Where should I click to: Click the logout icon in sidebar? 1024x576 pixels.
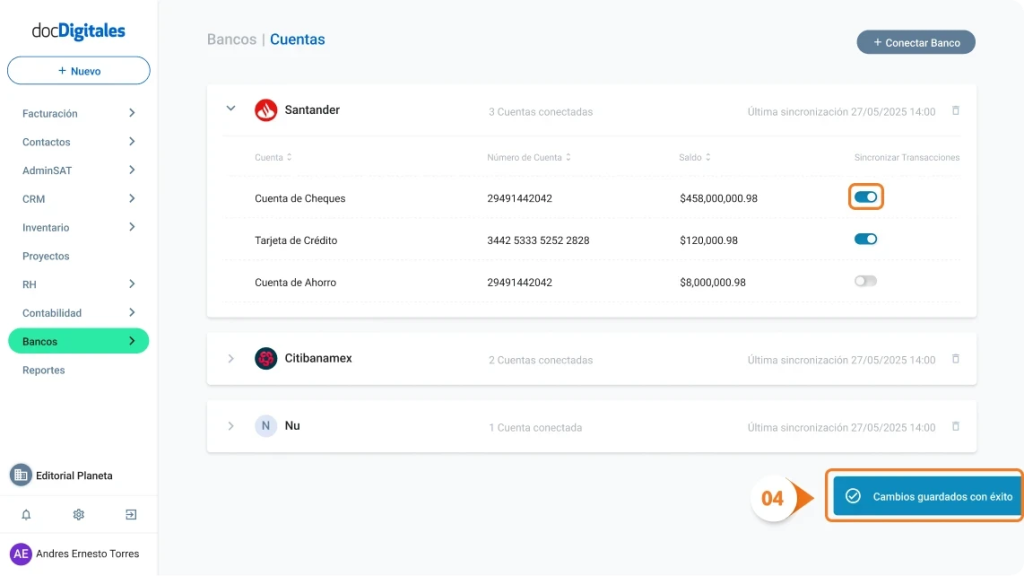pos(131,515)
